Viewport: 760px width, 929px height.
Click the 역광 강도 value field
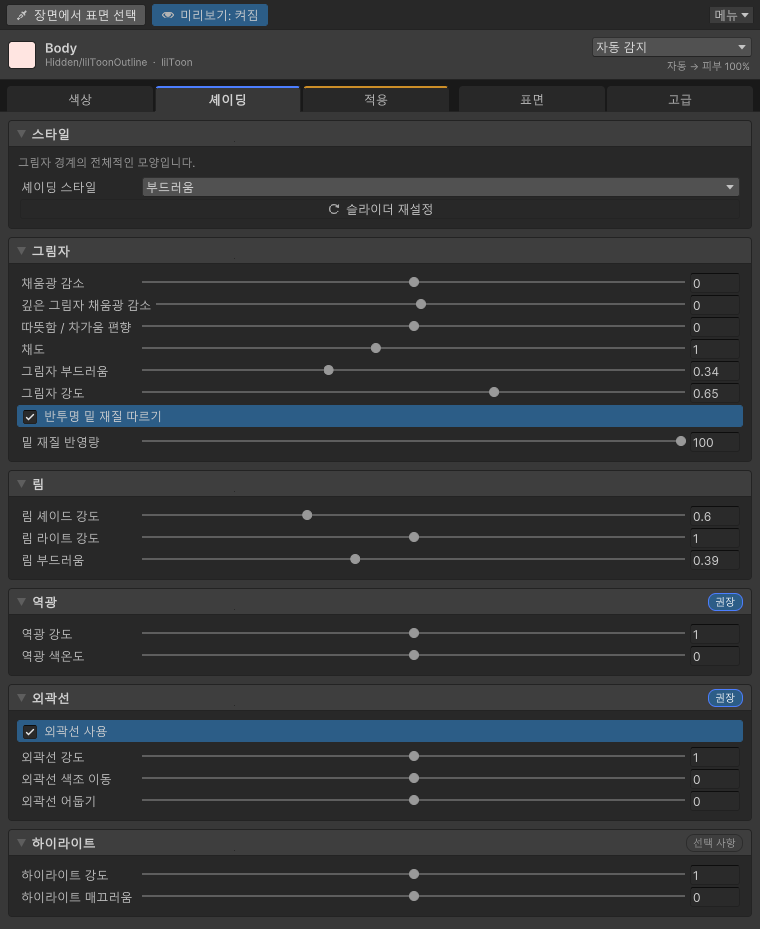(x=715, y=635)
